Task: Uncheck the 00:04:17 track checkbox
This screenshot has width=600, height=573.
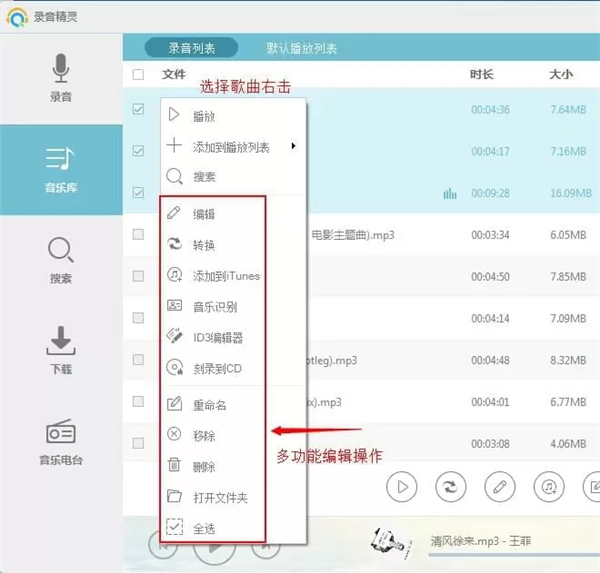Action: (138, 151)
